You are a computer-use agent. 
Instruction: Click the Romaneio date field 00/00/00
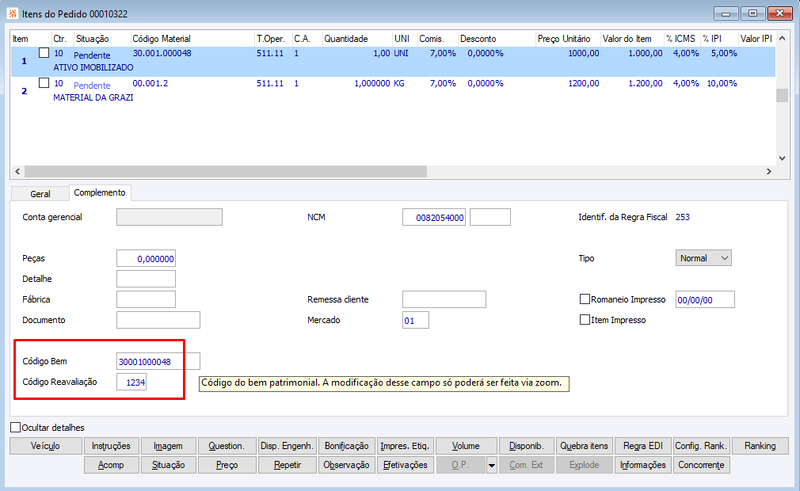pyautogui.click(x=705, y=300)
